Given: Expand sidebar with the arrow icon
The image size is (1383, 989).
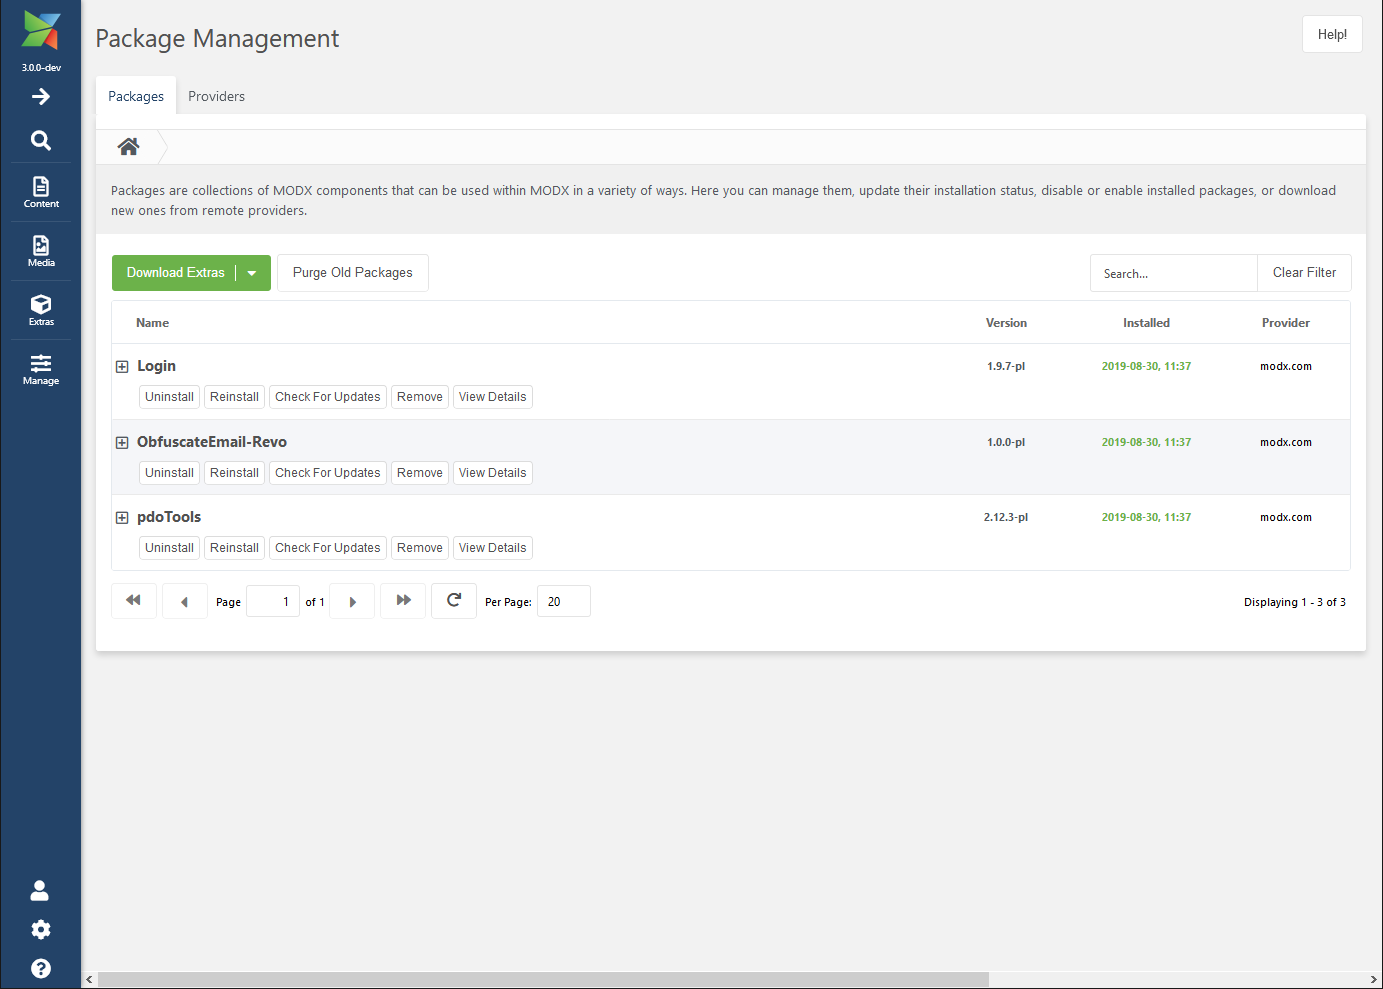Looking at the screenshot, I should 41,97.
